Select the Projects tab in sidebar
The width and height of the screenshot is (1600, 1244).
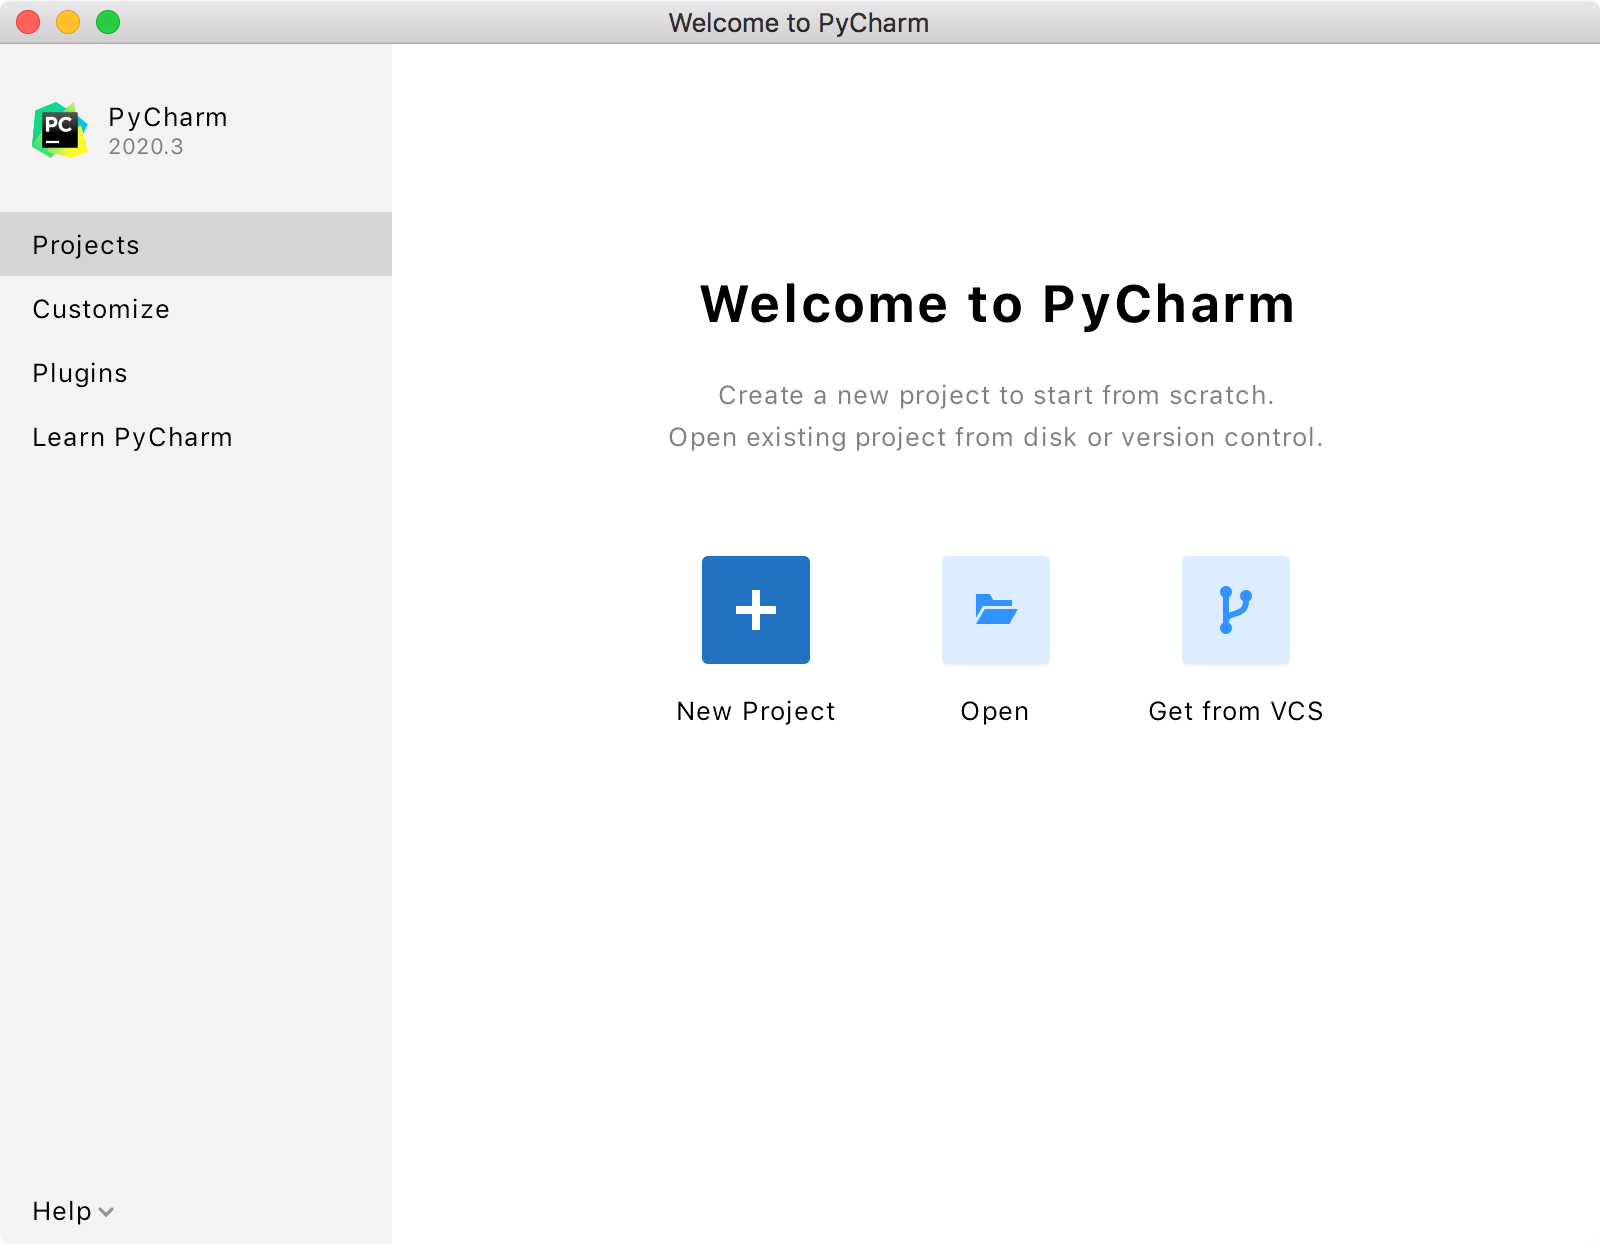click(86, 245)
